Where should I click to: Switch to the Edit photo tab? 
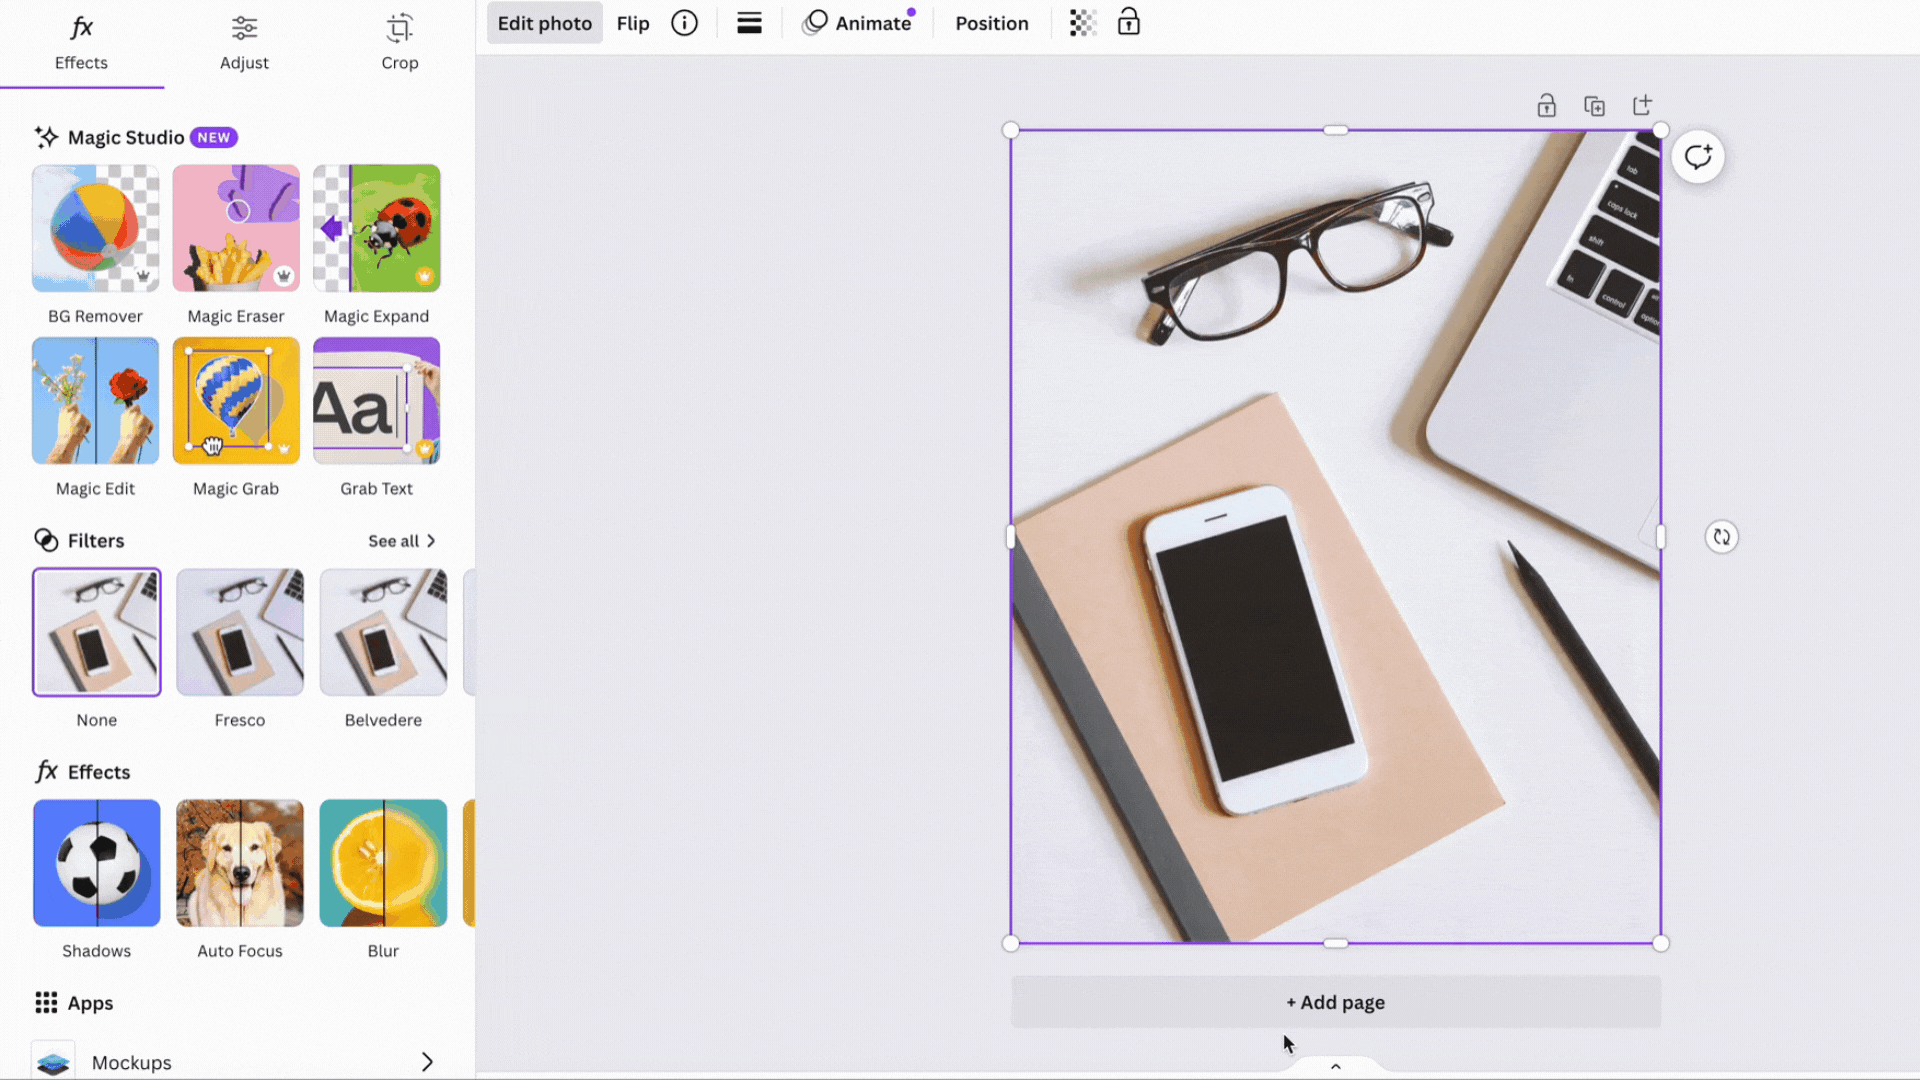(544, 22)
